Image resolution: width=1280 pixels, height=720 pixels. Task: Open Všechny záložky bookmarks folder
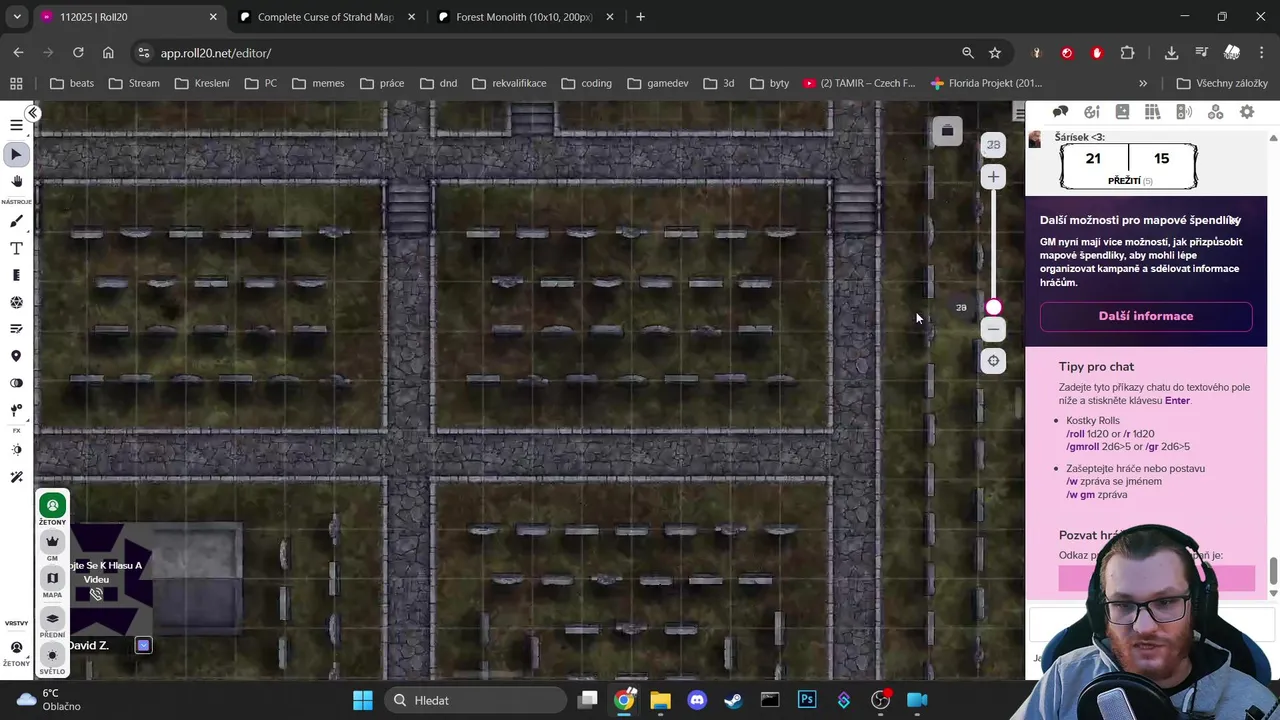click(x=1222, y=83)
